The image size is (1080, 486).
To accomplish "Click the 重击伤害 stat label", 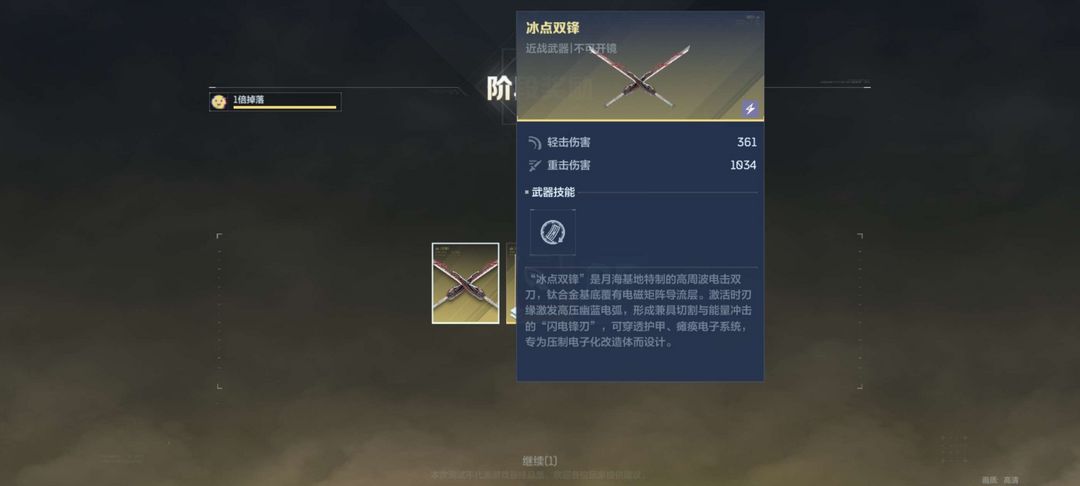I will point(568,165).
